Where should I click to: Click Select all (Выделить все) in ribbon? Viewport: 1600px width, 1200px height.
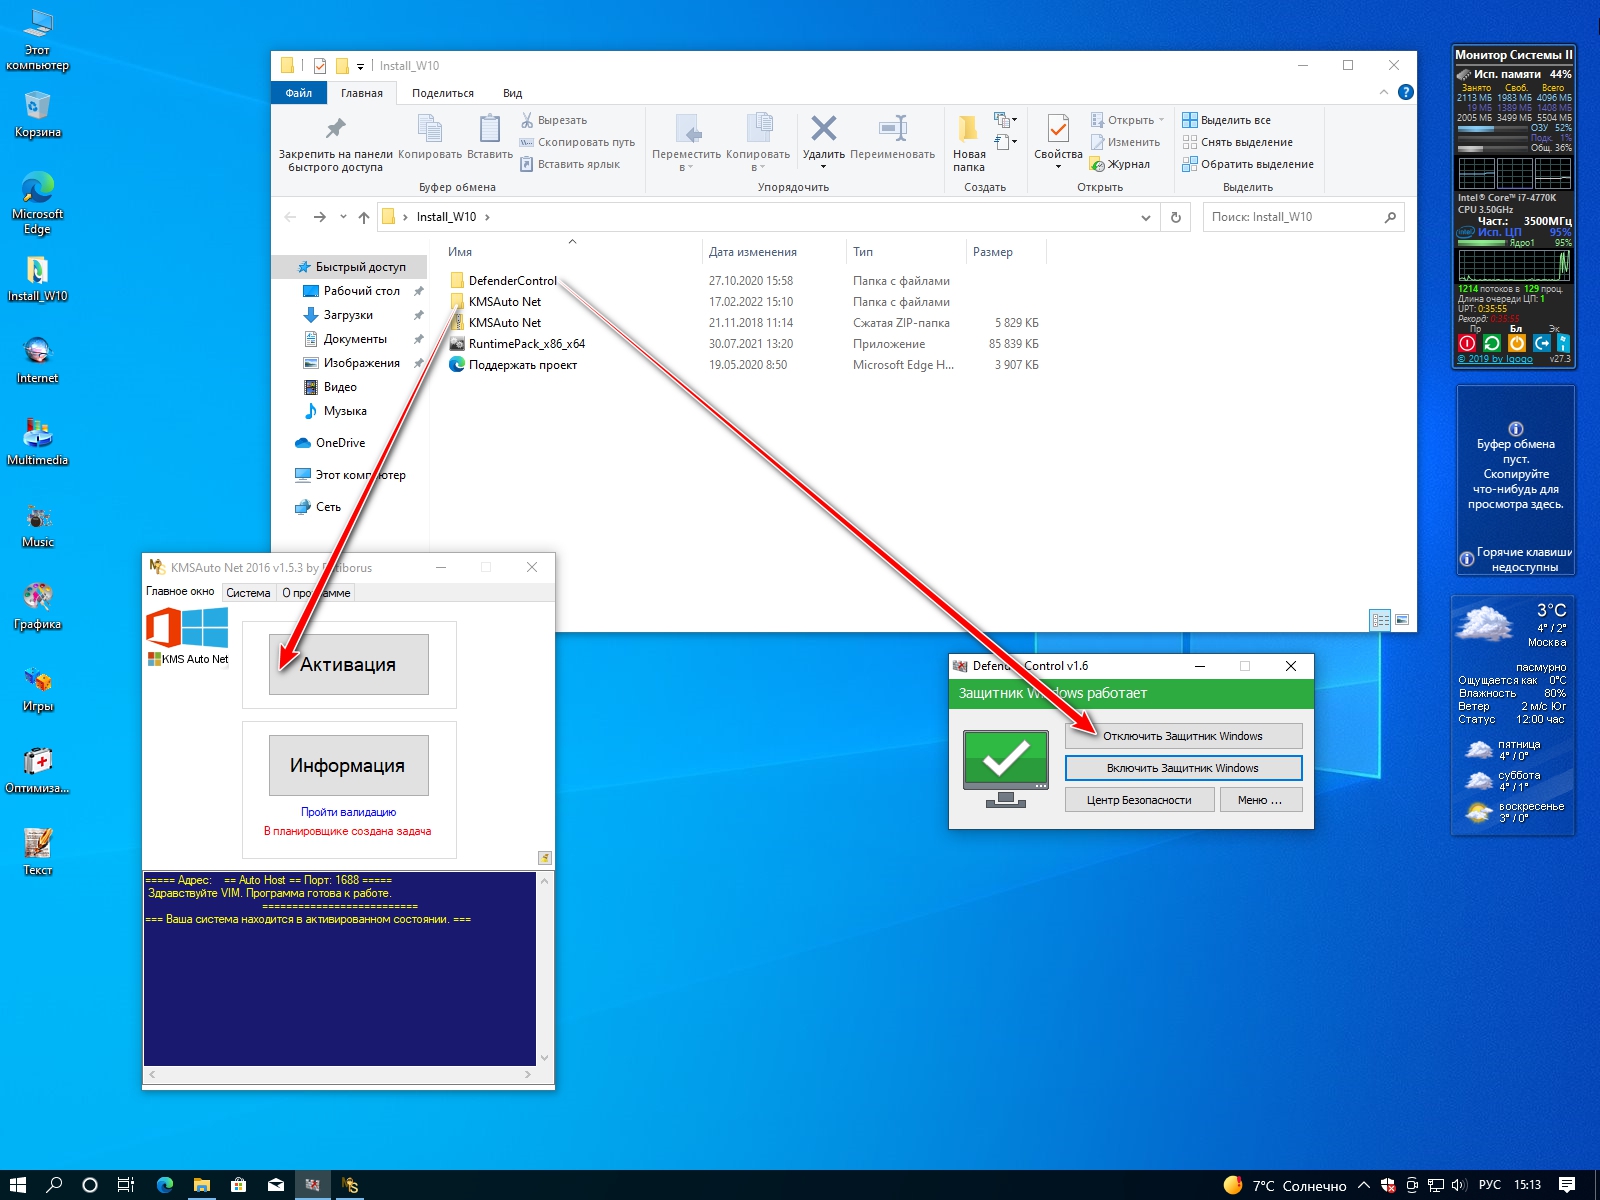1226,120
